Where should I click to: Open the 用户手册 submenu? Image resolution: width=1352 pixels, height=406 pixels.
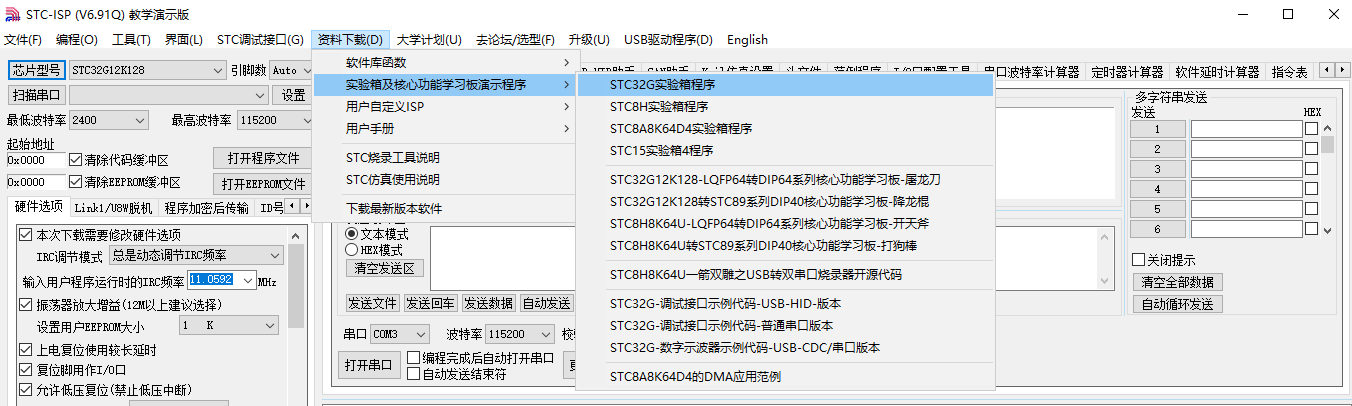tap(445, 129)
